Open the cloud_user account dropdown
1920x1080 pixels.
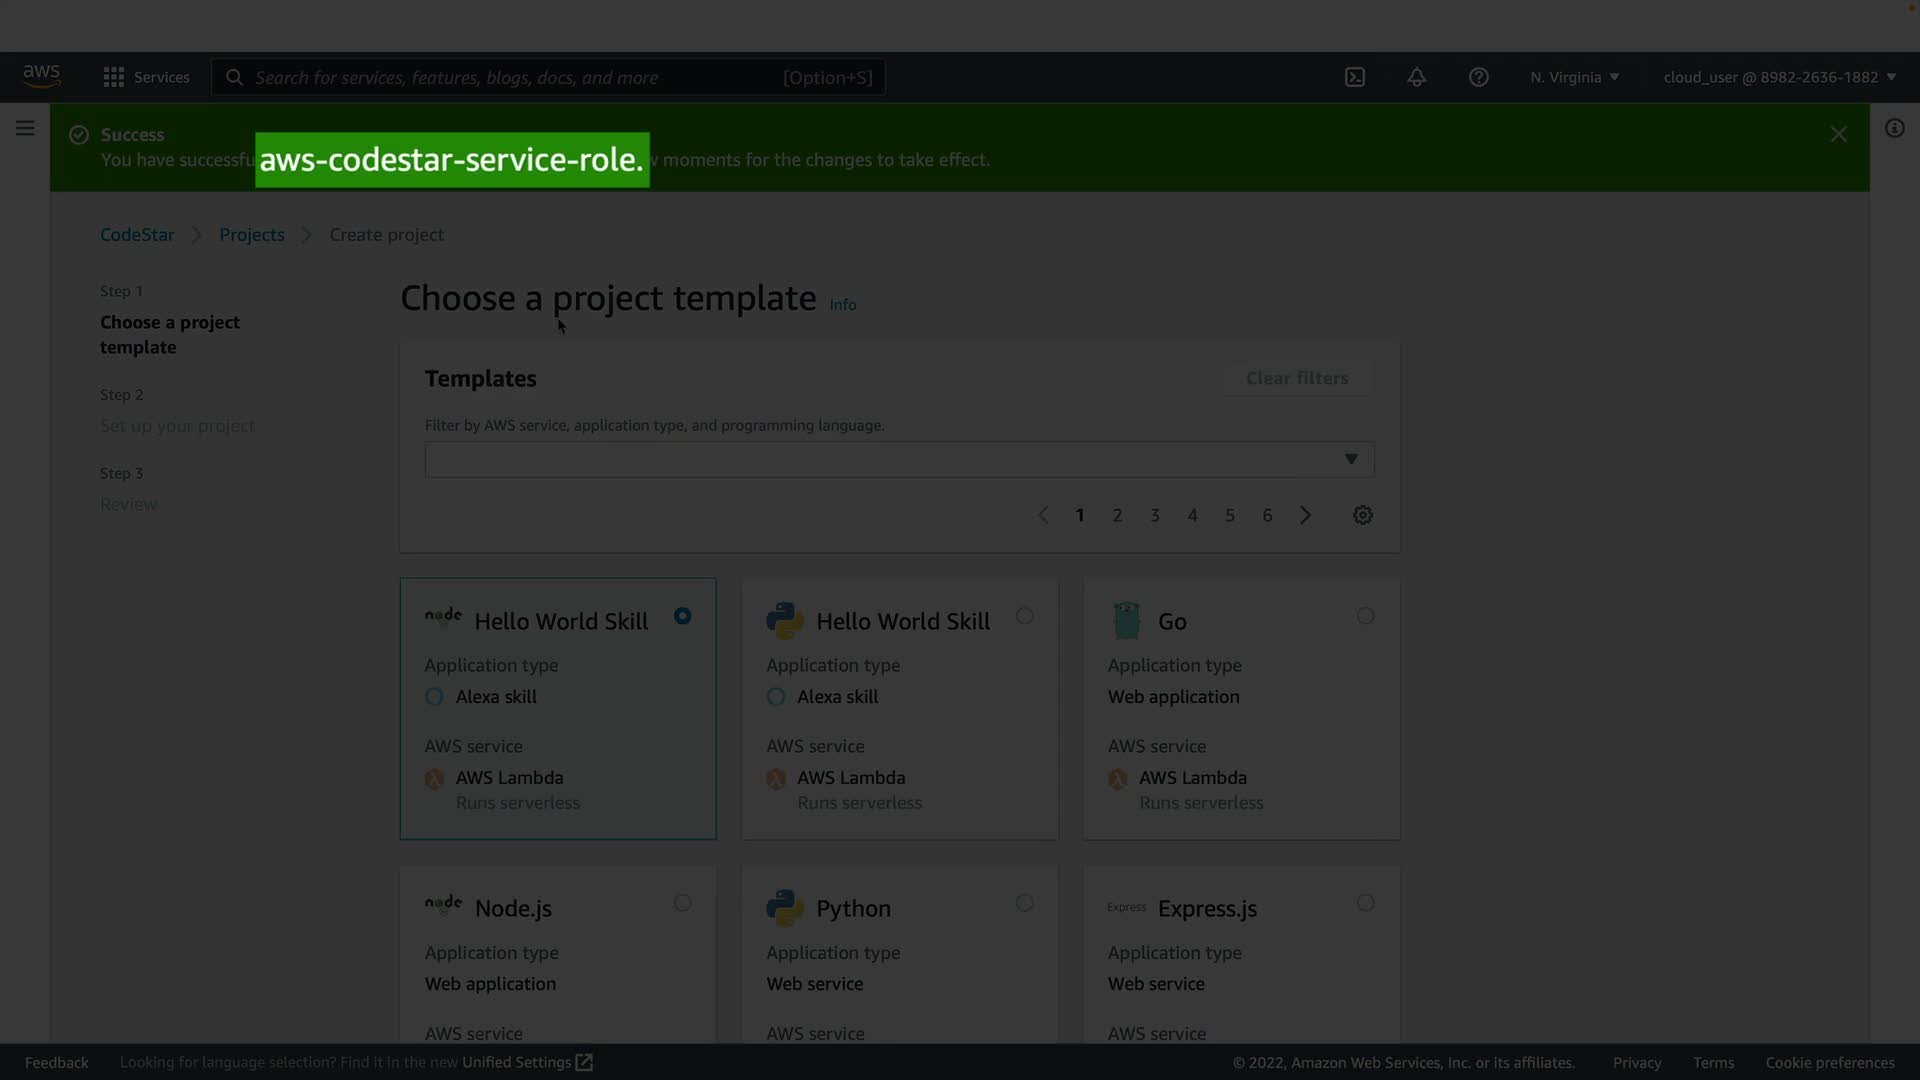tap(1780, 77)
